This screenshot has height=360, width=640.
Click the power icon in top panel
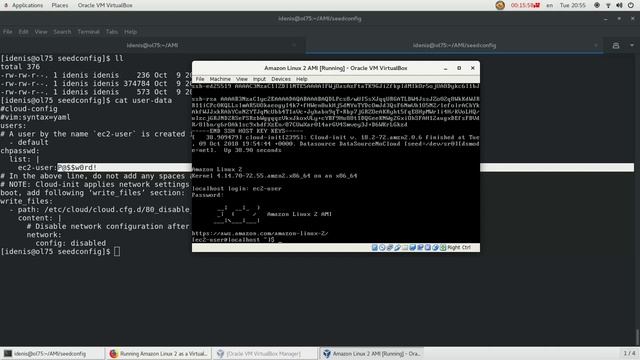click(x=631, y=5)
